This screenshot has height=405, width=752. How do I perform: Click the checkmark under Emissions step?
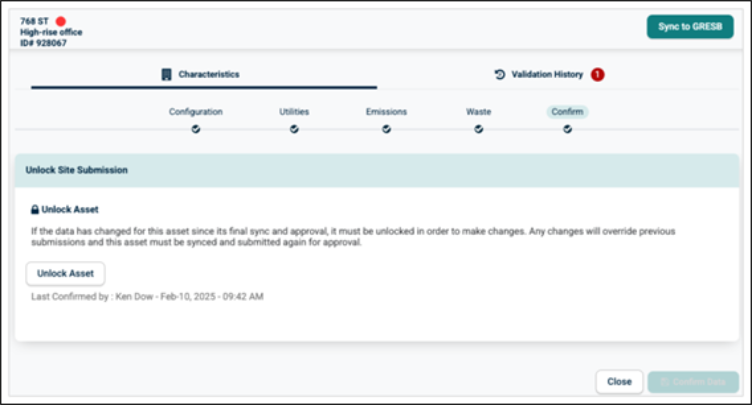point(386,128)
